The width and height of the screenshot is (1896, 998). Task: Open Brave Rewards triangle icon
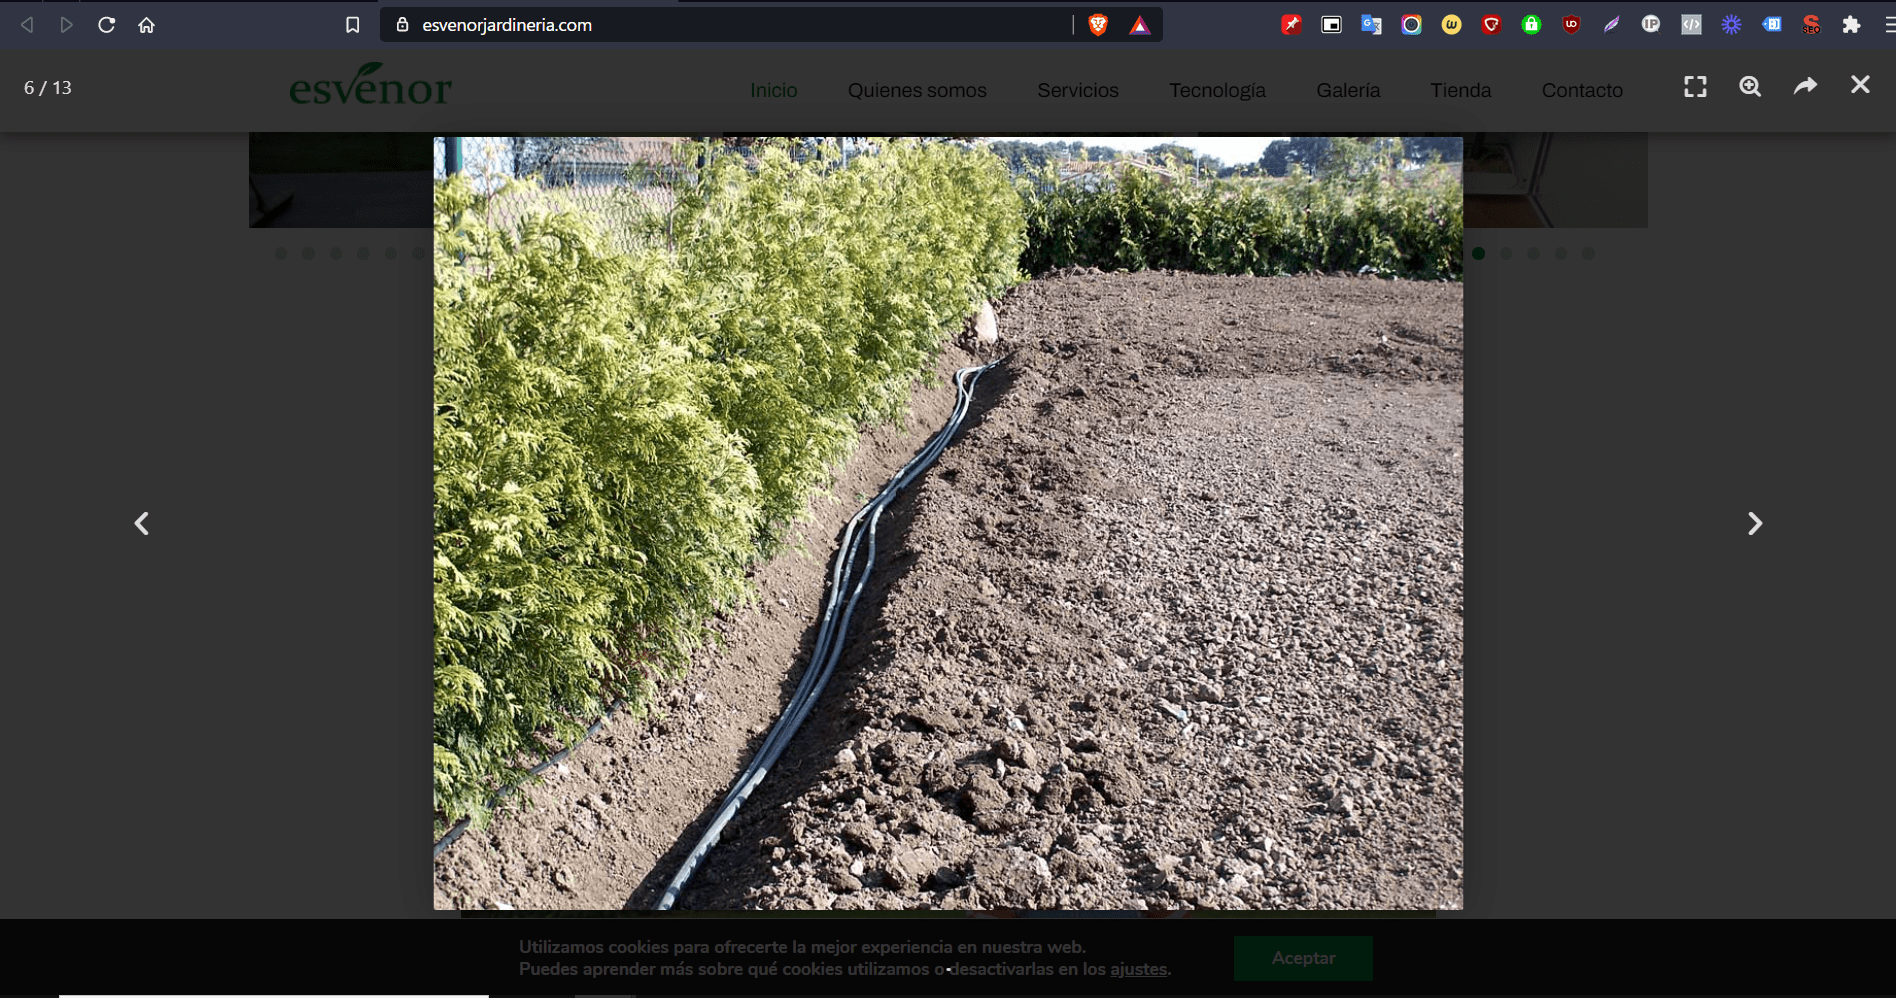[1139, 25]
